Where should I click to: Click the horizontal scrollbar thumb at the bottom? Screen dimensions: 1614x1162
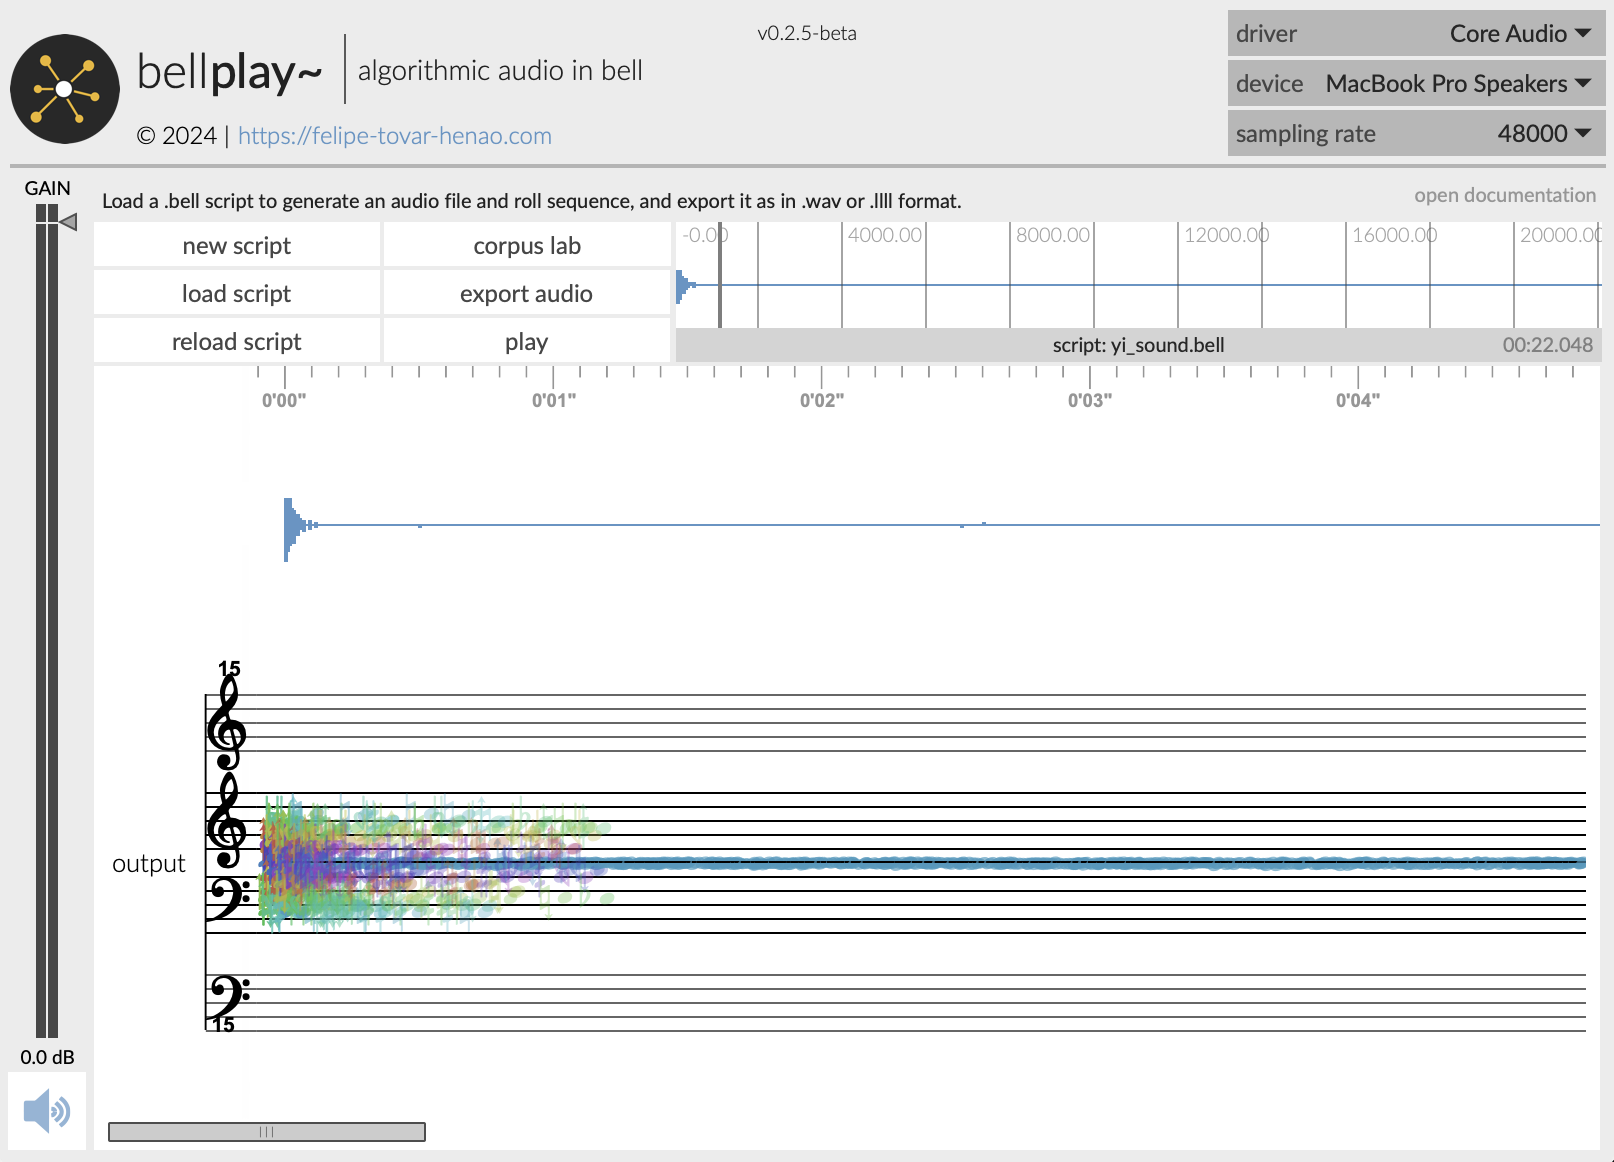pos(267,1132)
